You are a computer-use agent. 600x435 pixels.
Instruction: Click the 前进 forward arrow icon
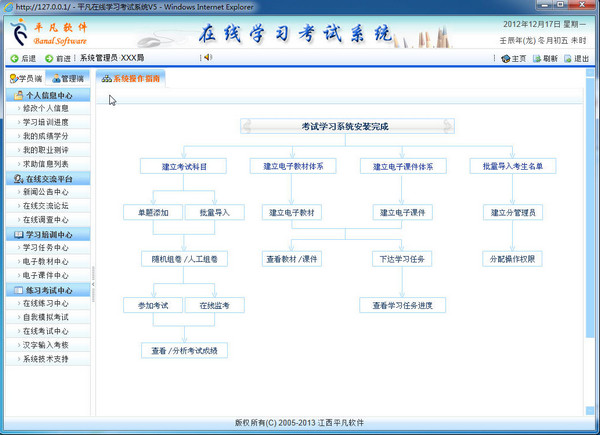pos(48,58)
